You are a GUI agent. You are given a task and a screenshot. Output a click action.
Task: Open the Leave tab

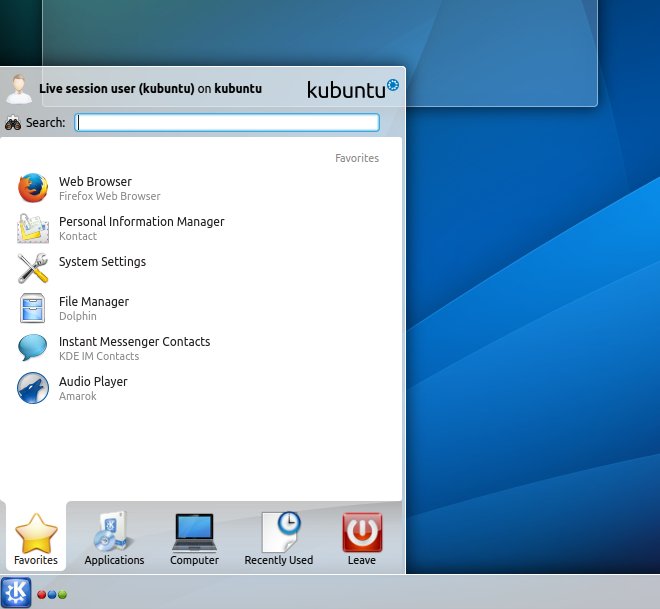pos(361,539)
